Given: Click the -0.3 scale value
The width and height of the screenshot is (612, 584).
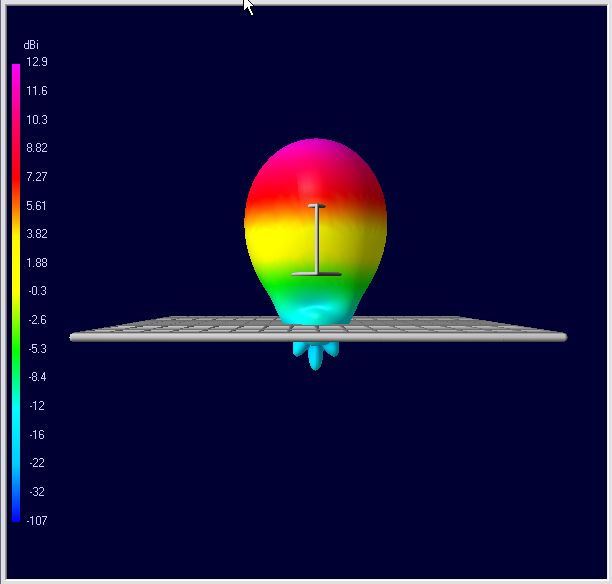Looking at the screenshot, I should tap(37, 291).
